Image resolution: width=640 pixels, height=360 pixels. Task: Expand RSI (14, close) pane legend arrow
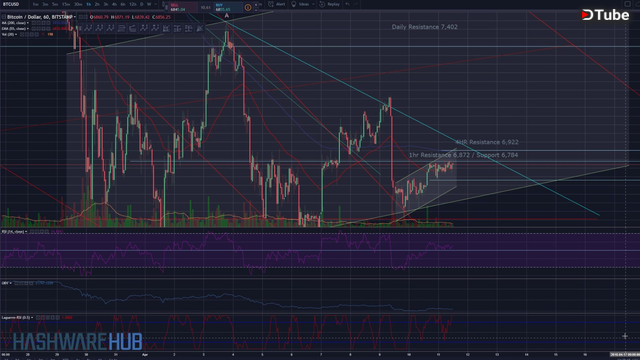(x=27, y=232)
